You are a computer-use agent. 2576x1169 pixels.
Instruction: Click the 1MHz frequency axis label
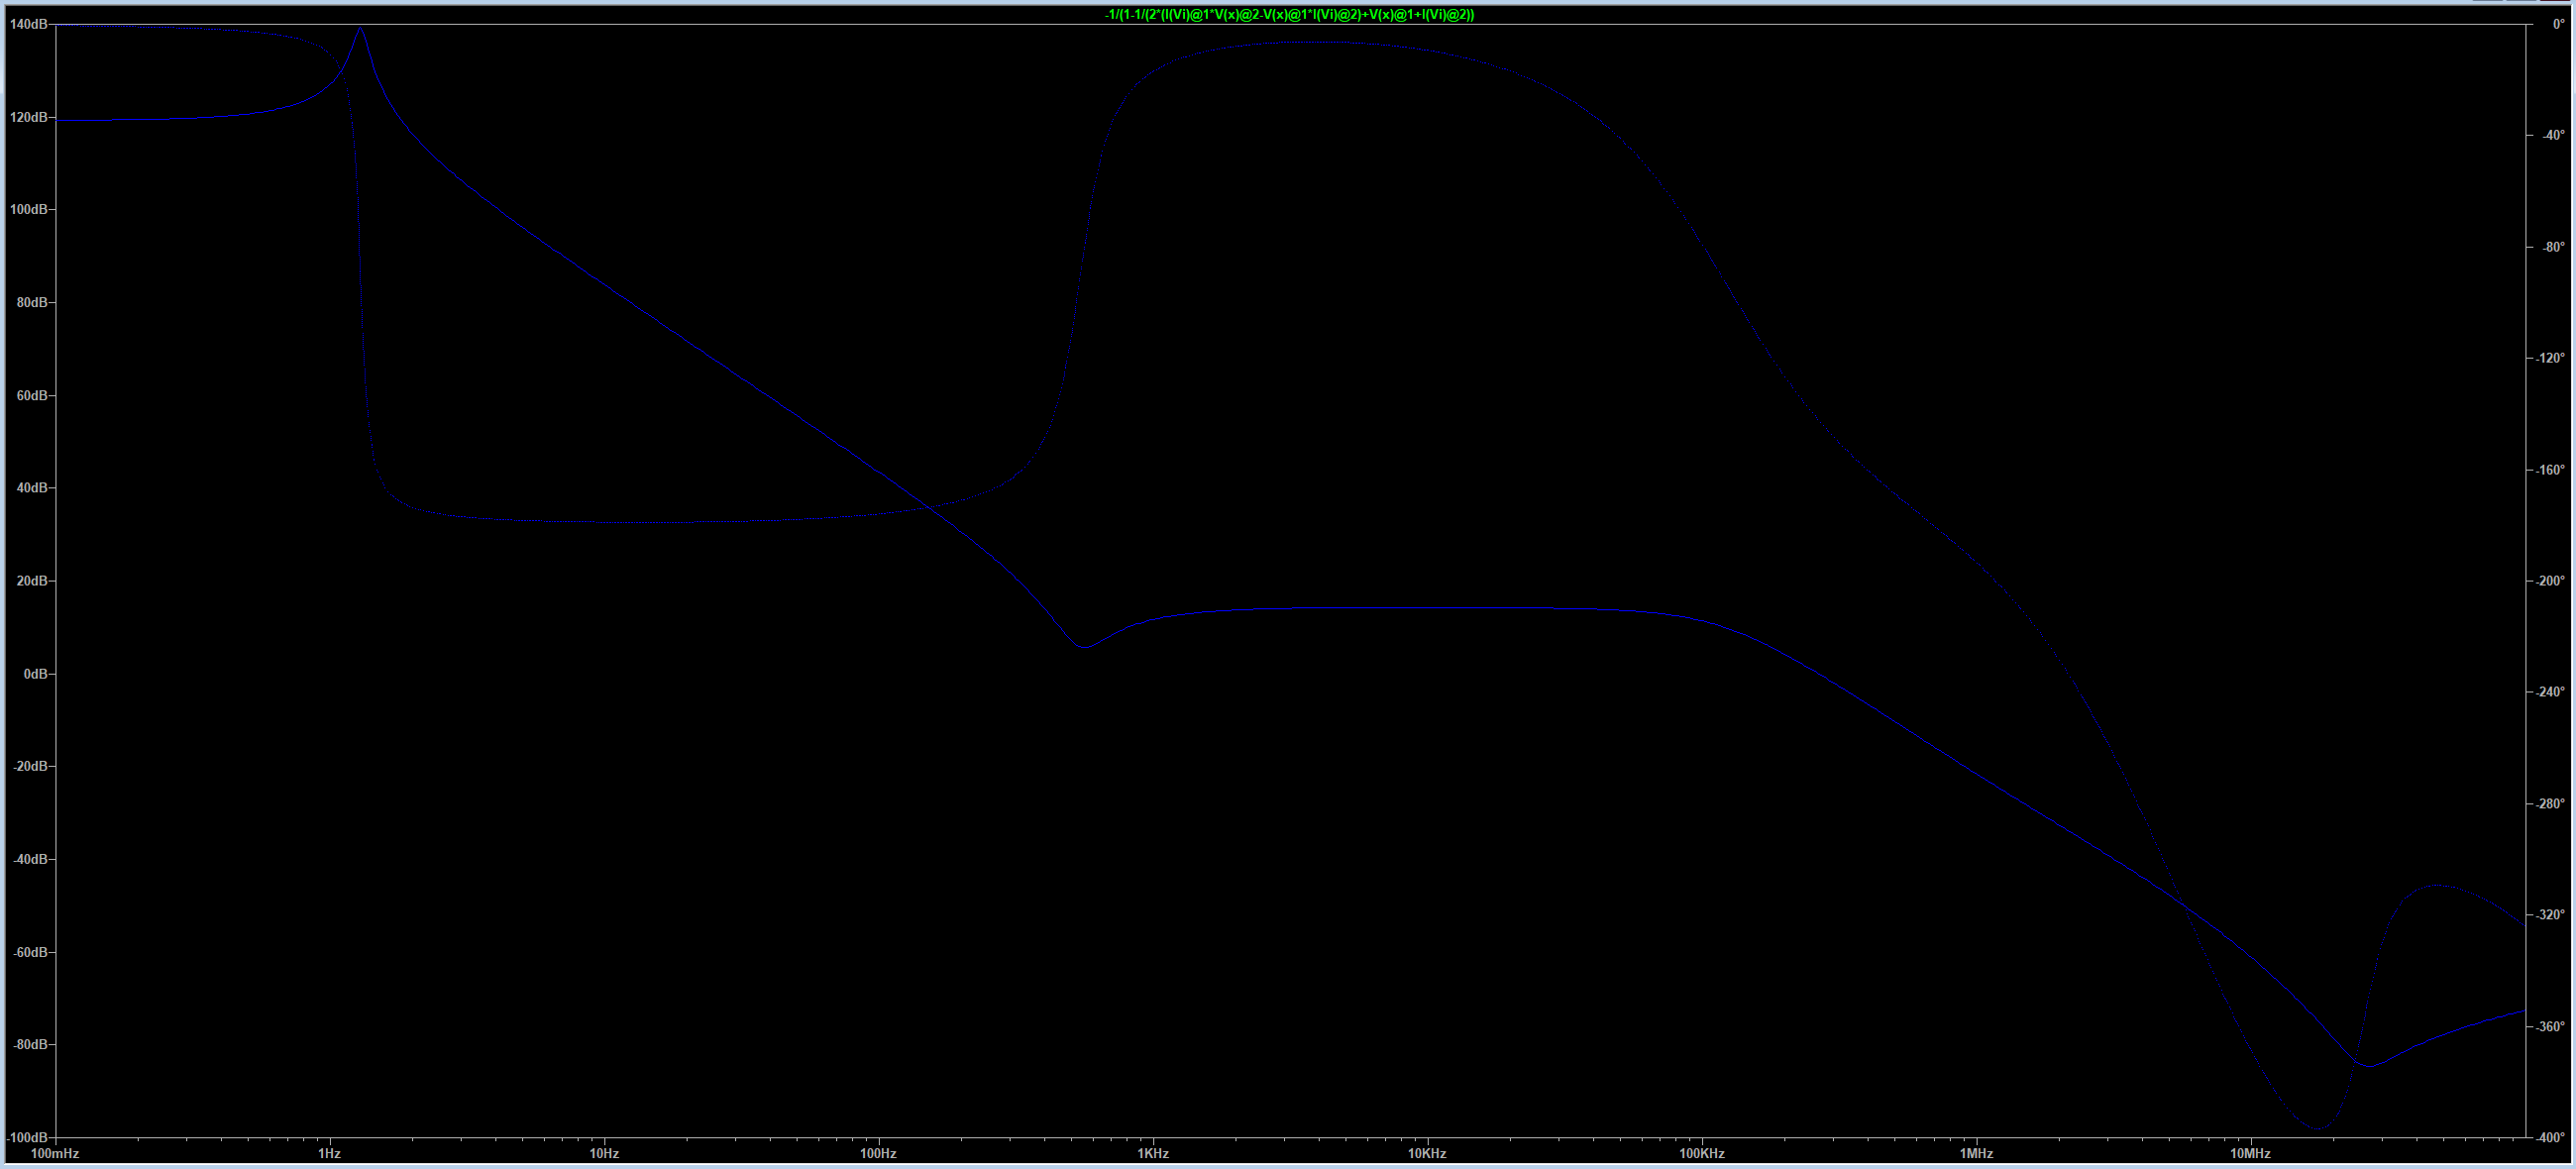[x=1976, y=1153]
